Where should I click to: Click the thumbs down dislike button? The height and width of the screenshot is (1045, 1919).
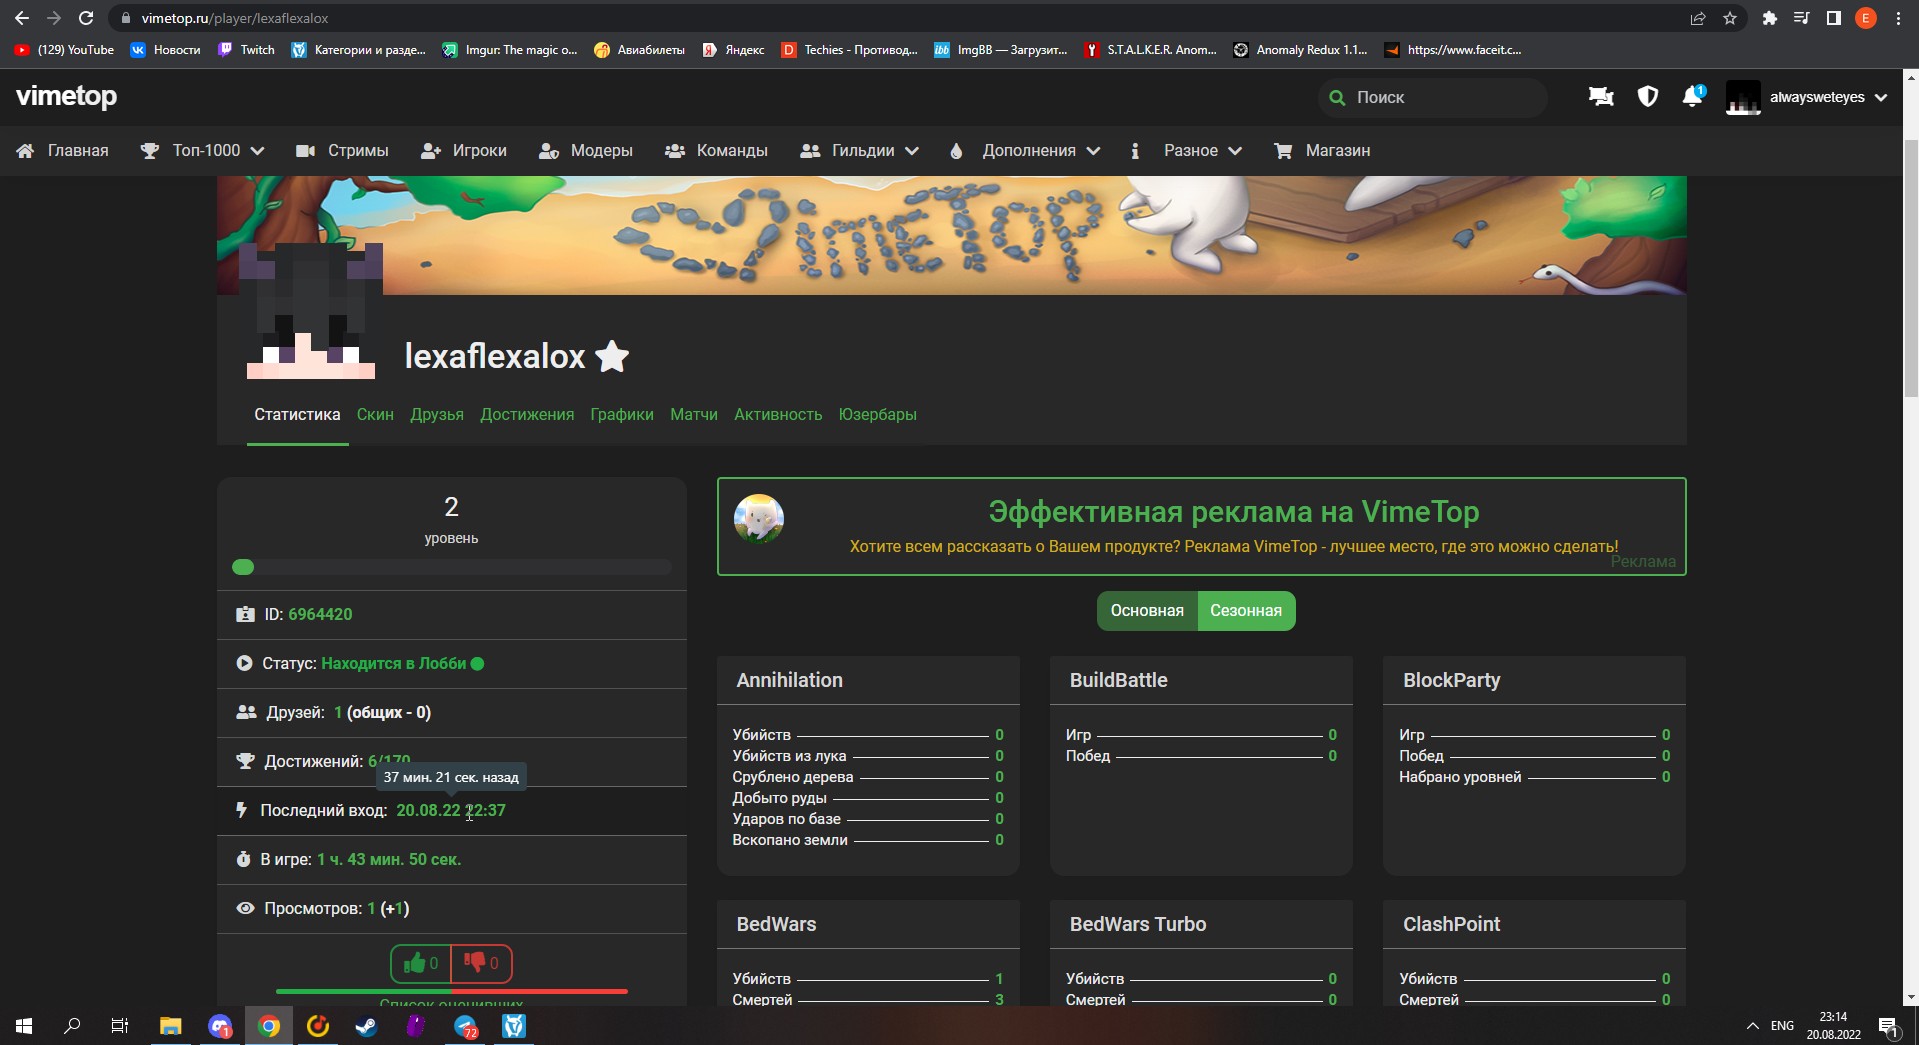pos(482,963)
